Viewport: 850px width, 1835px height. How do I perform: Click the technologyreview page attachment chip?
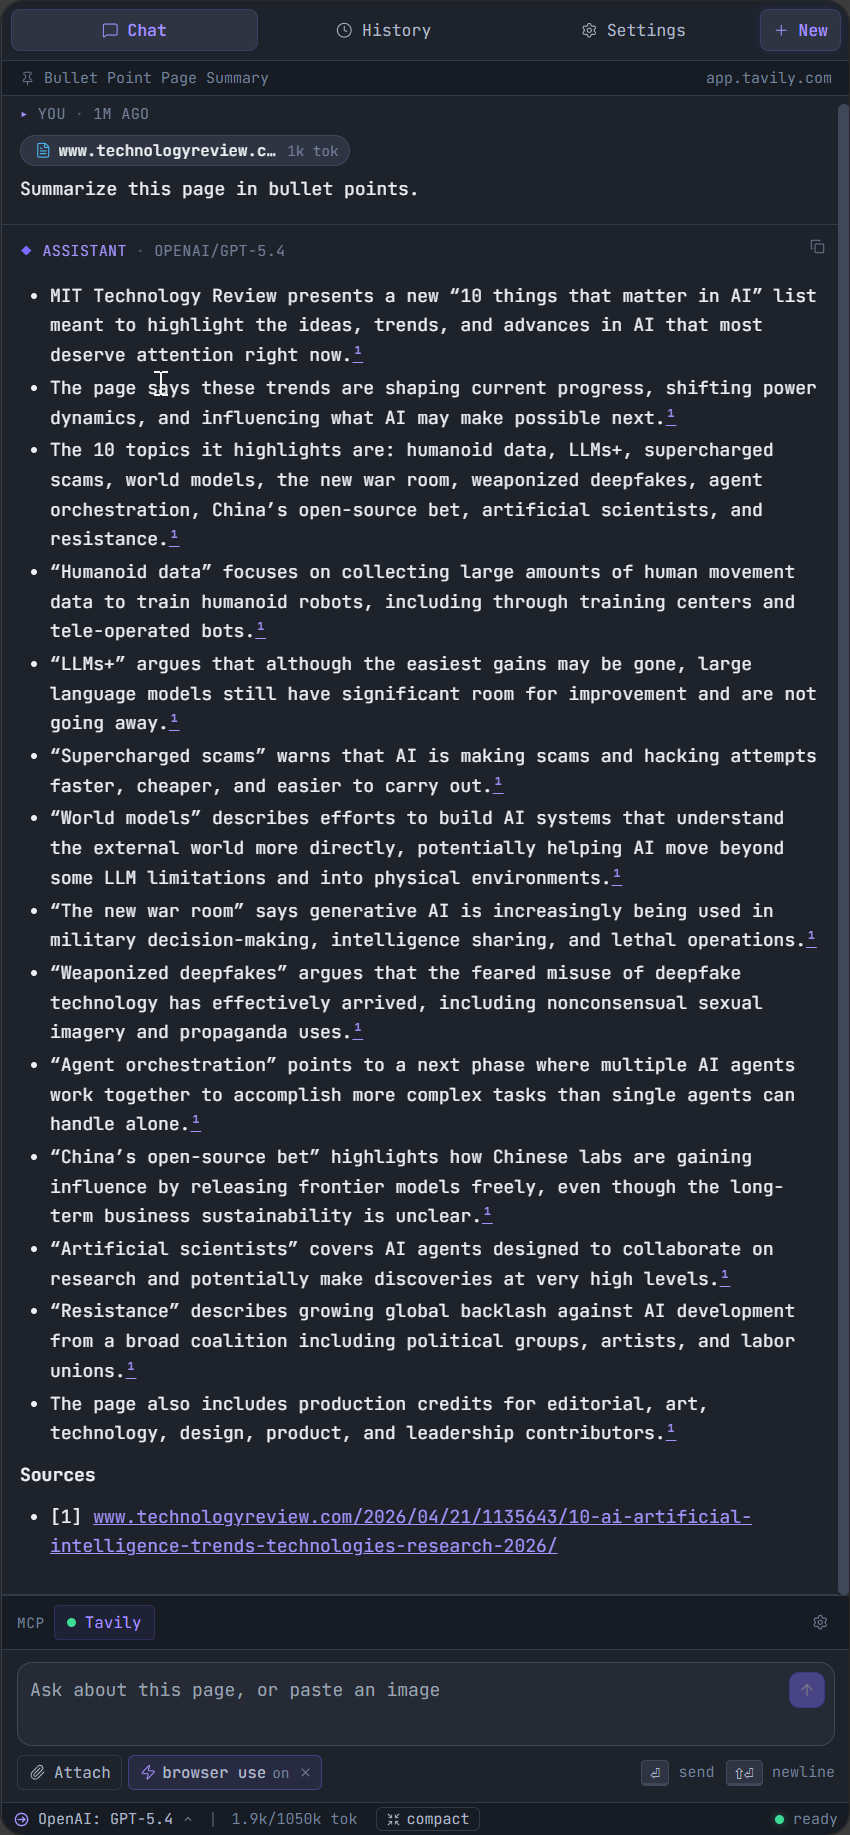pos(185,151)
